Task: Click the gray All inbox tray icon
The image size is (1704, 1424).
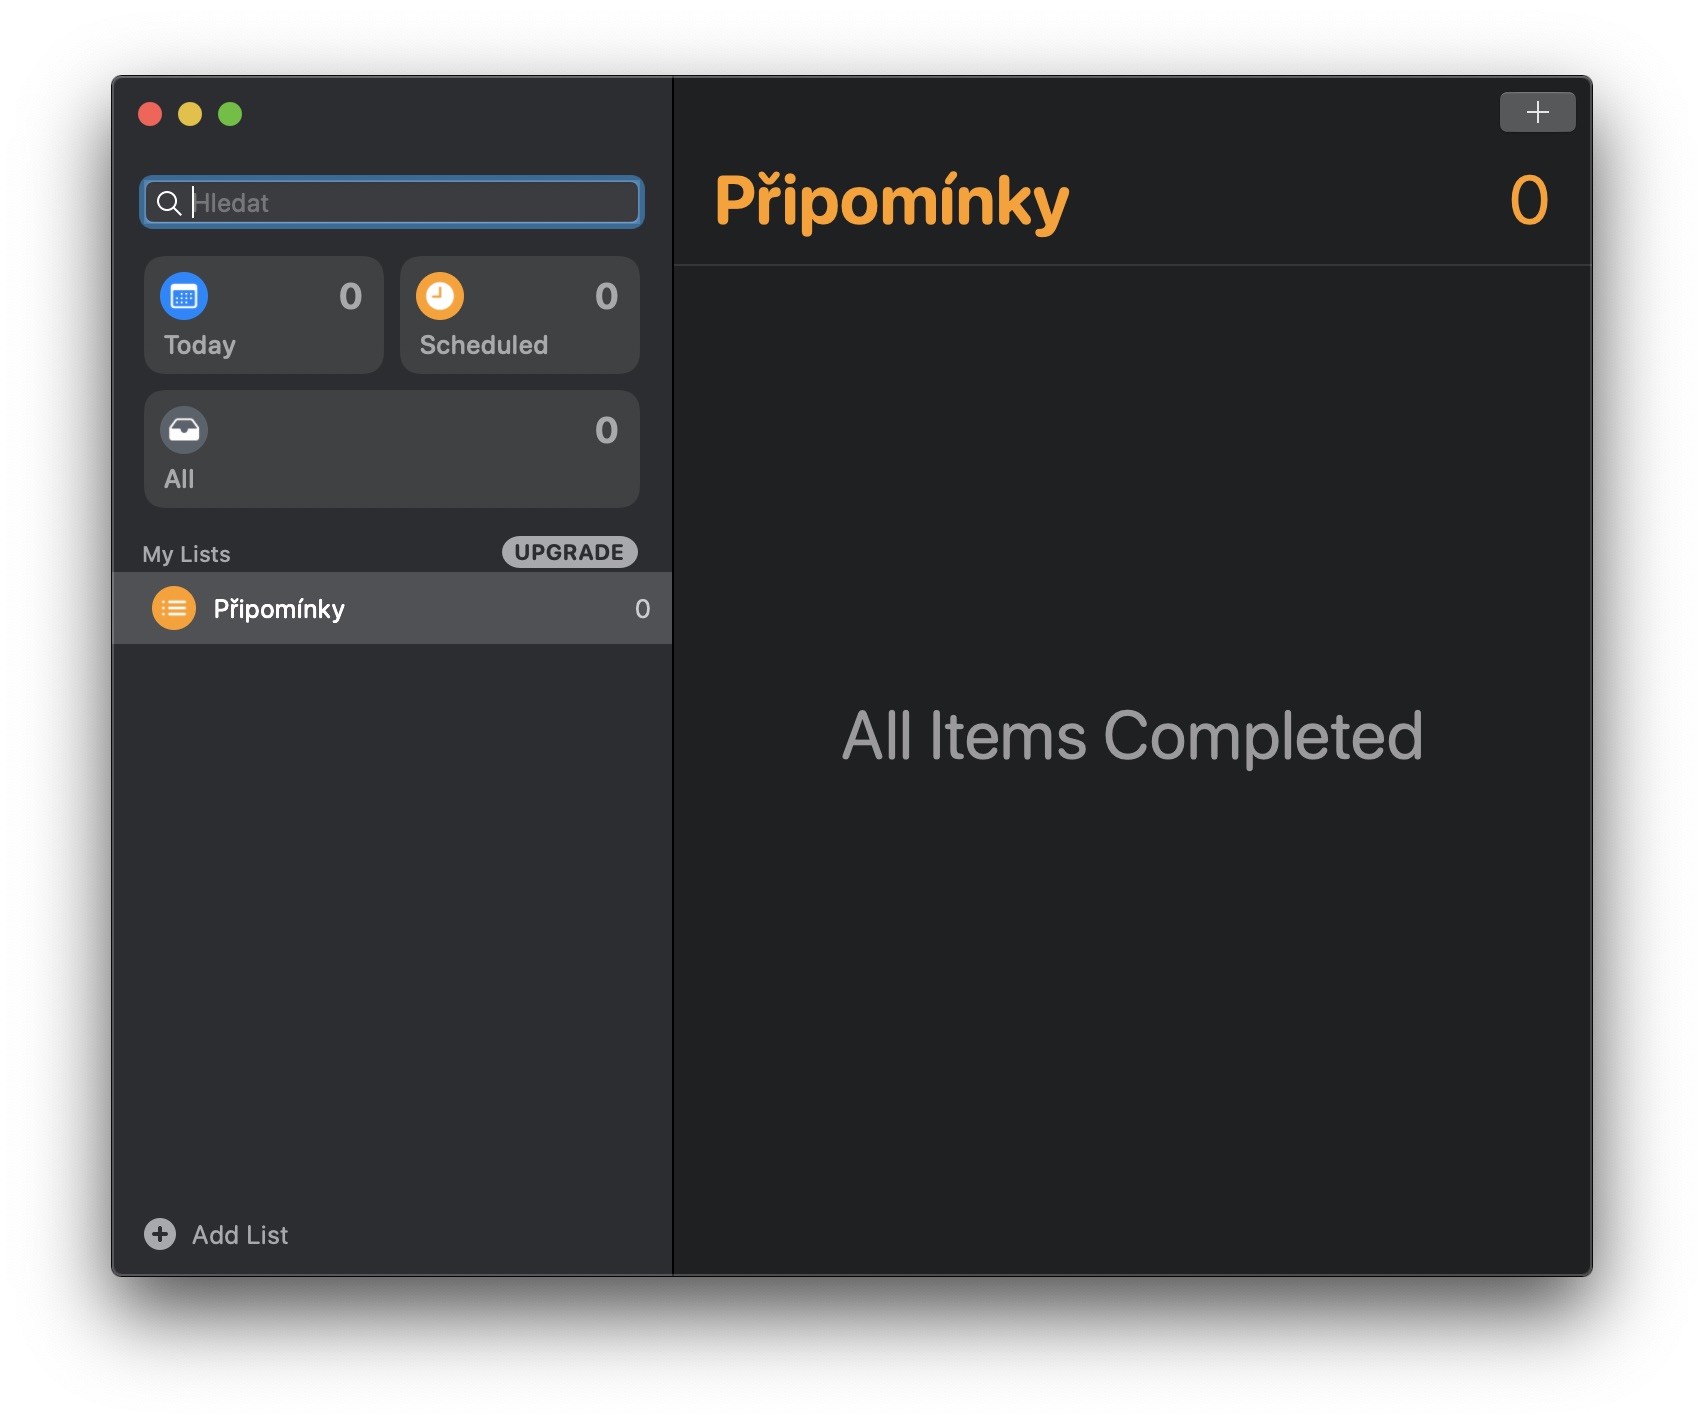Action: pos(184,430)
